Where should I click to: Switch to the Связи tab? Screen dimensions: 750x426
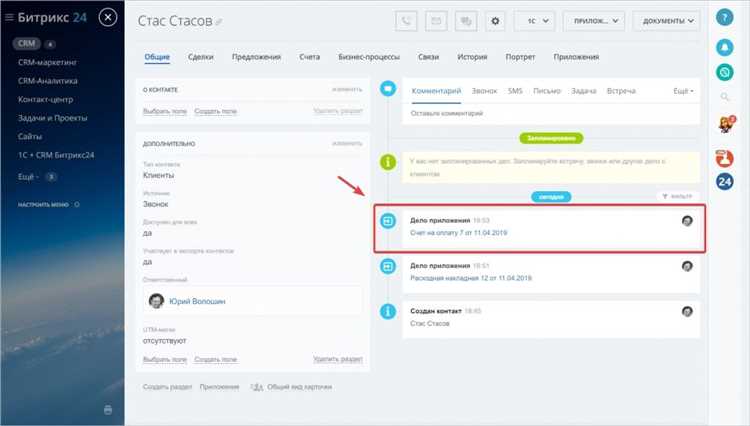tap(428, 57)
